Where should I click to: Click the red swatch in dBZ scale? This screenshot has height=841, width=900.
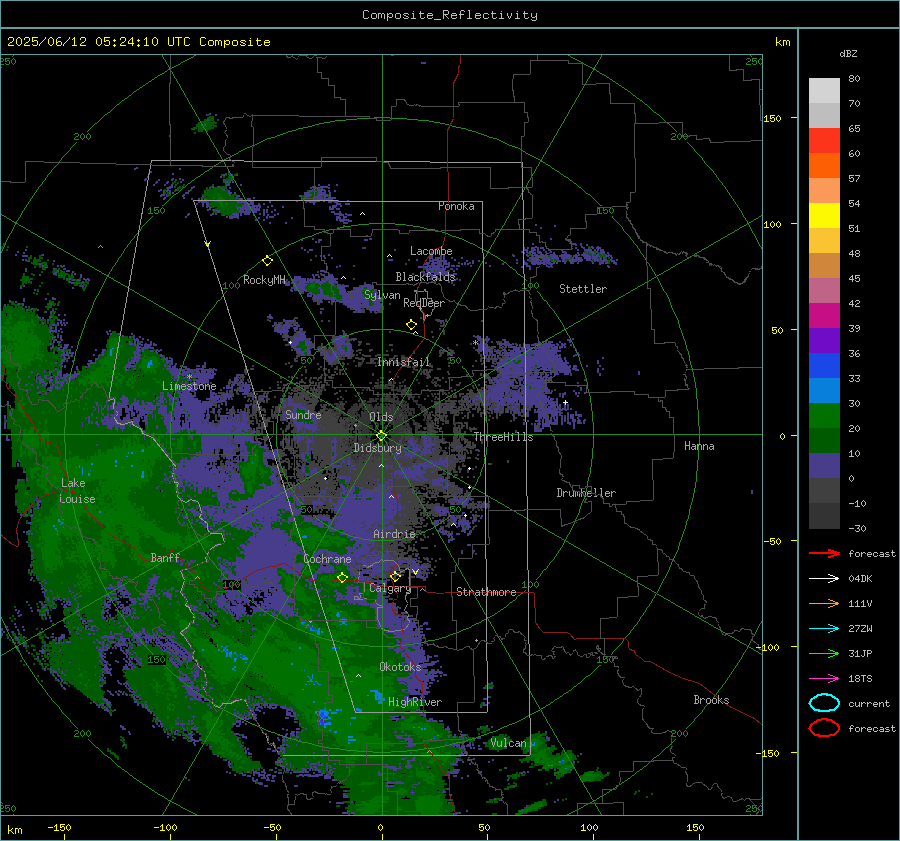pyautogui.click(x=824, y=141)
